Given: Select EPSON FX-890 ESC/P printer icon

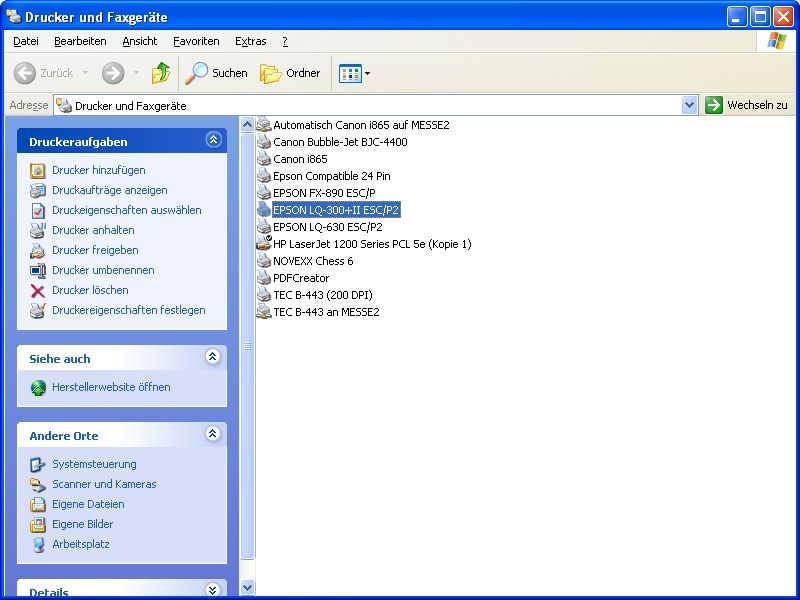Looking at the screenshot, I should tap(263, 193).
